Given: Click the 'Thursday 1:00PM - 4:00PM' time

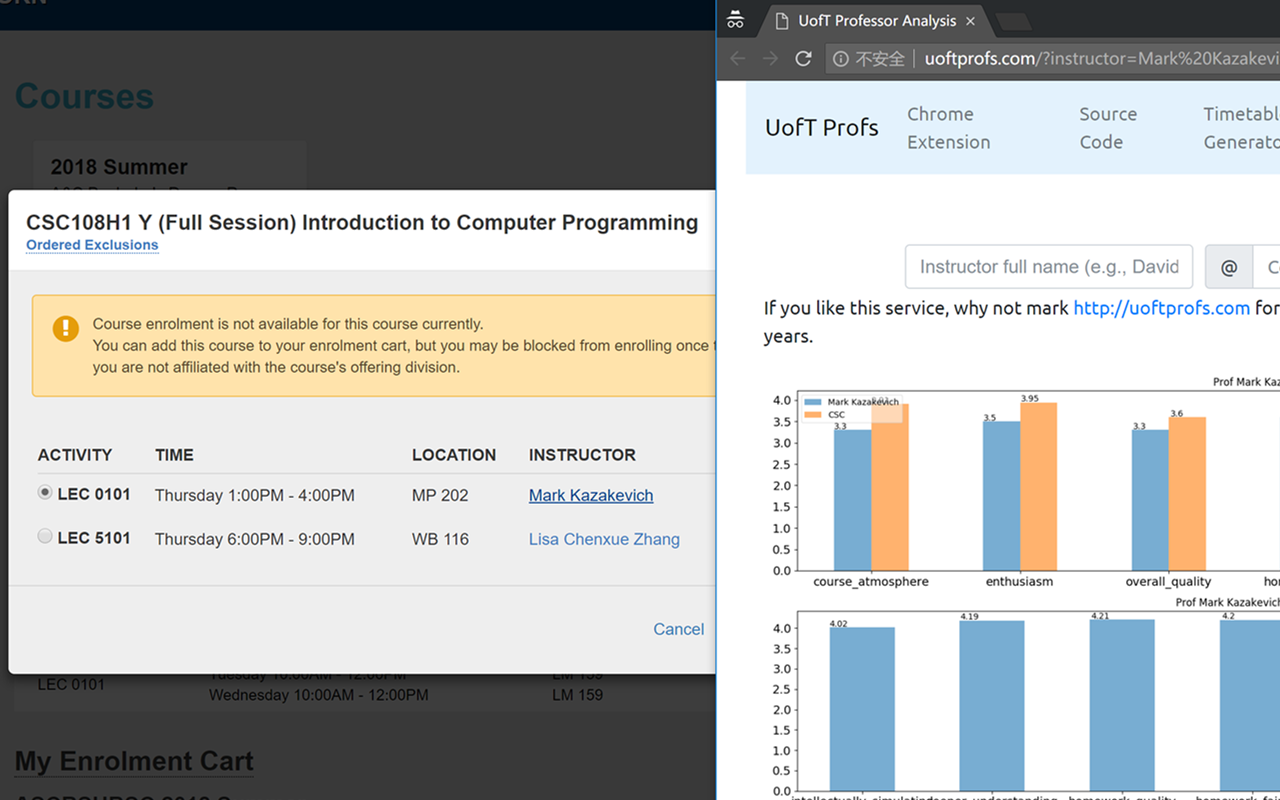Looking at the screenshot, I should (255, 495).
